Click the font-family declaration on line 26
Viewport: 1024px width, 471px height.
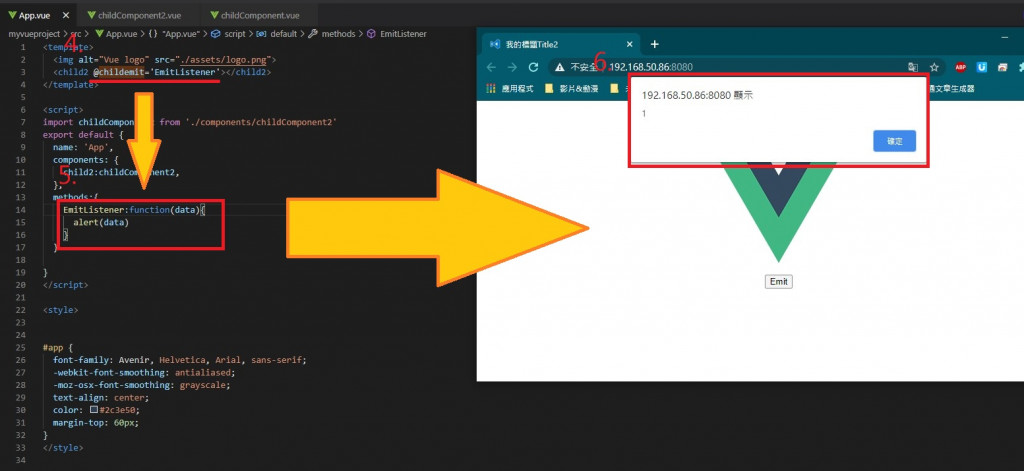coord(179,360)
